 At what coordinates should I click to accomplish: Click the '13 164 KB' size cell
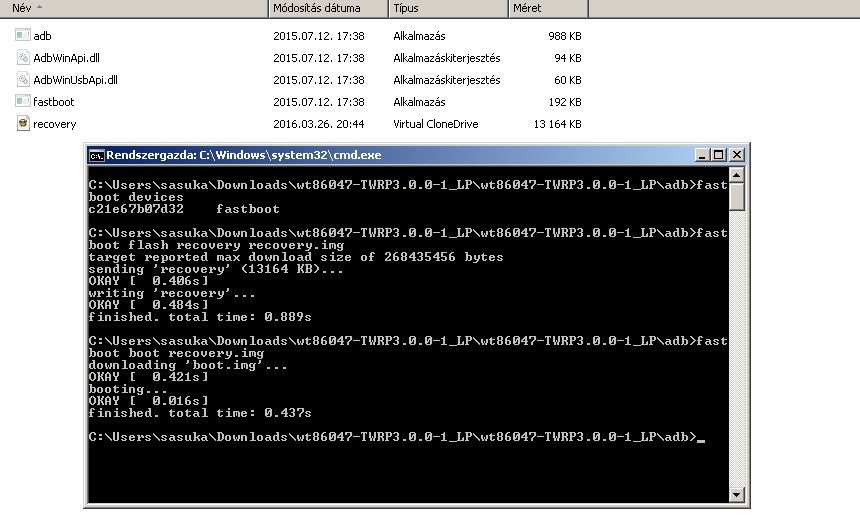[557, 124]
